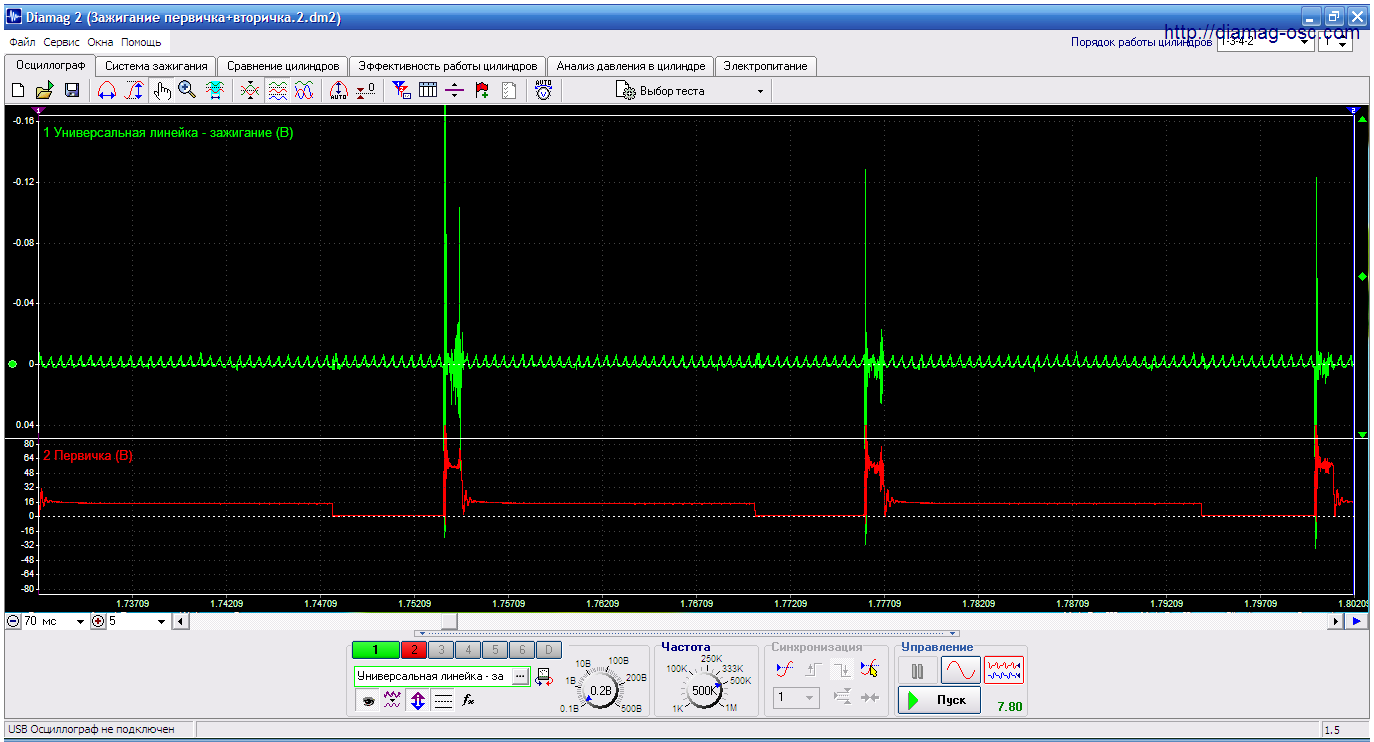This screenshot has height=742, width=1374.
Task: Click the cyan vertical fit tool icon
Action: click(x=215, y=91)
